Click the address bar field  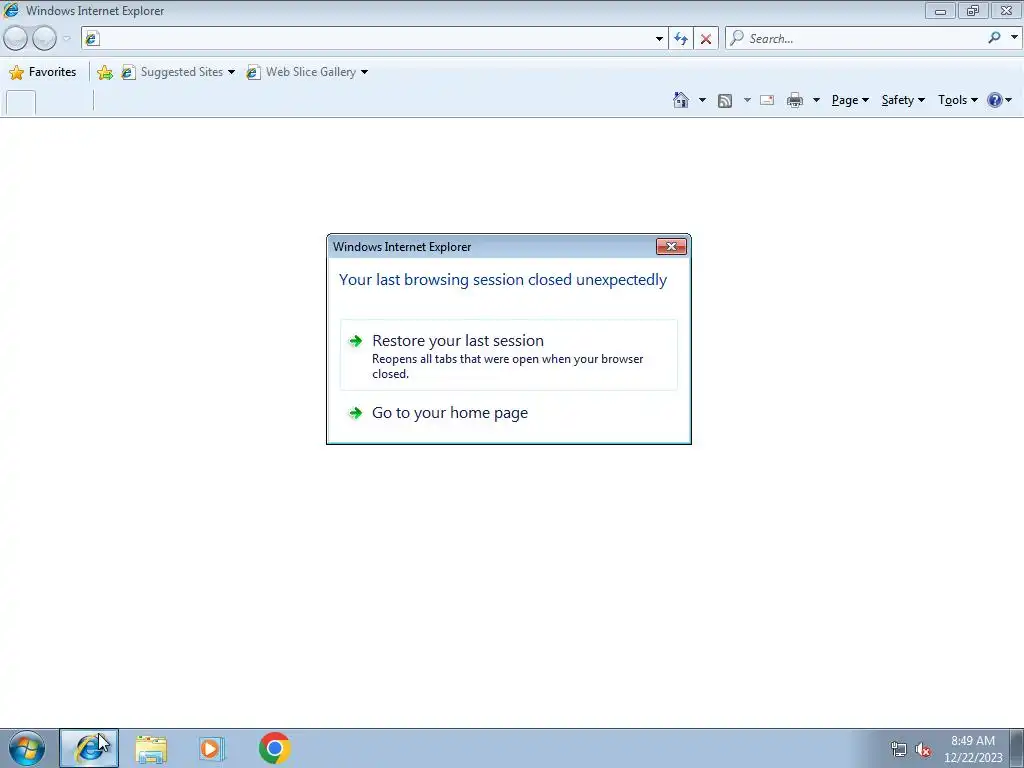click(367, 39)
